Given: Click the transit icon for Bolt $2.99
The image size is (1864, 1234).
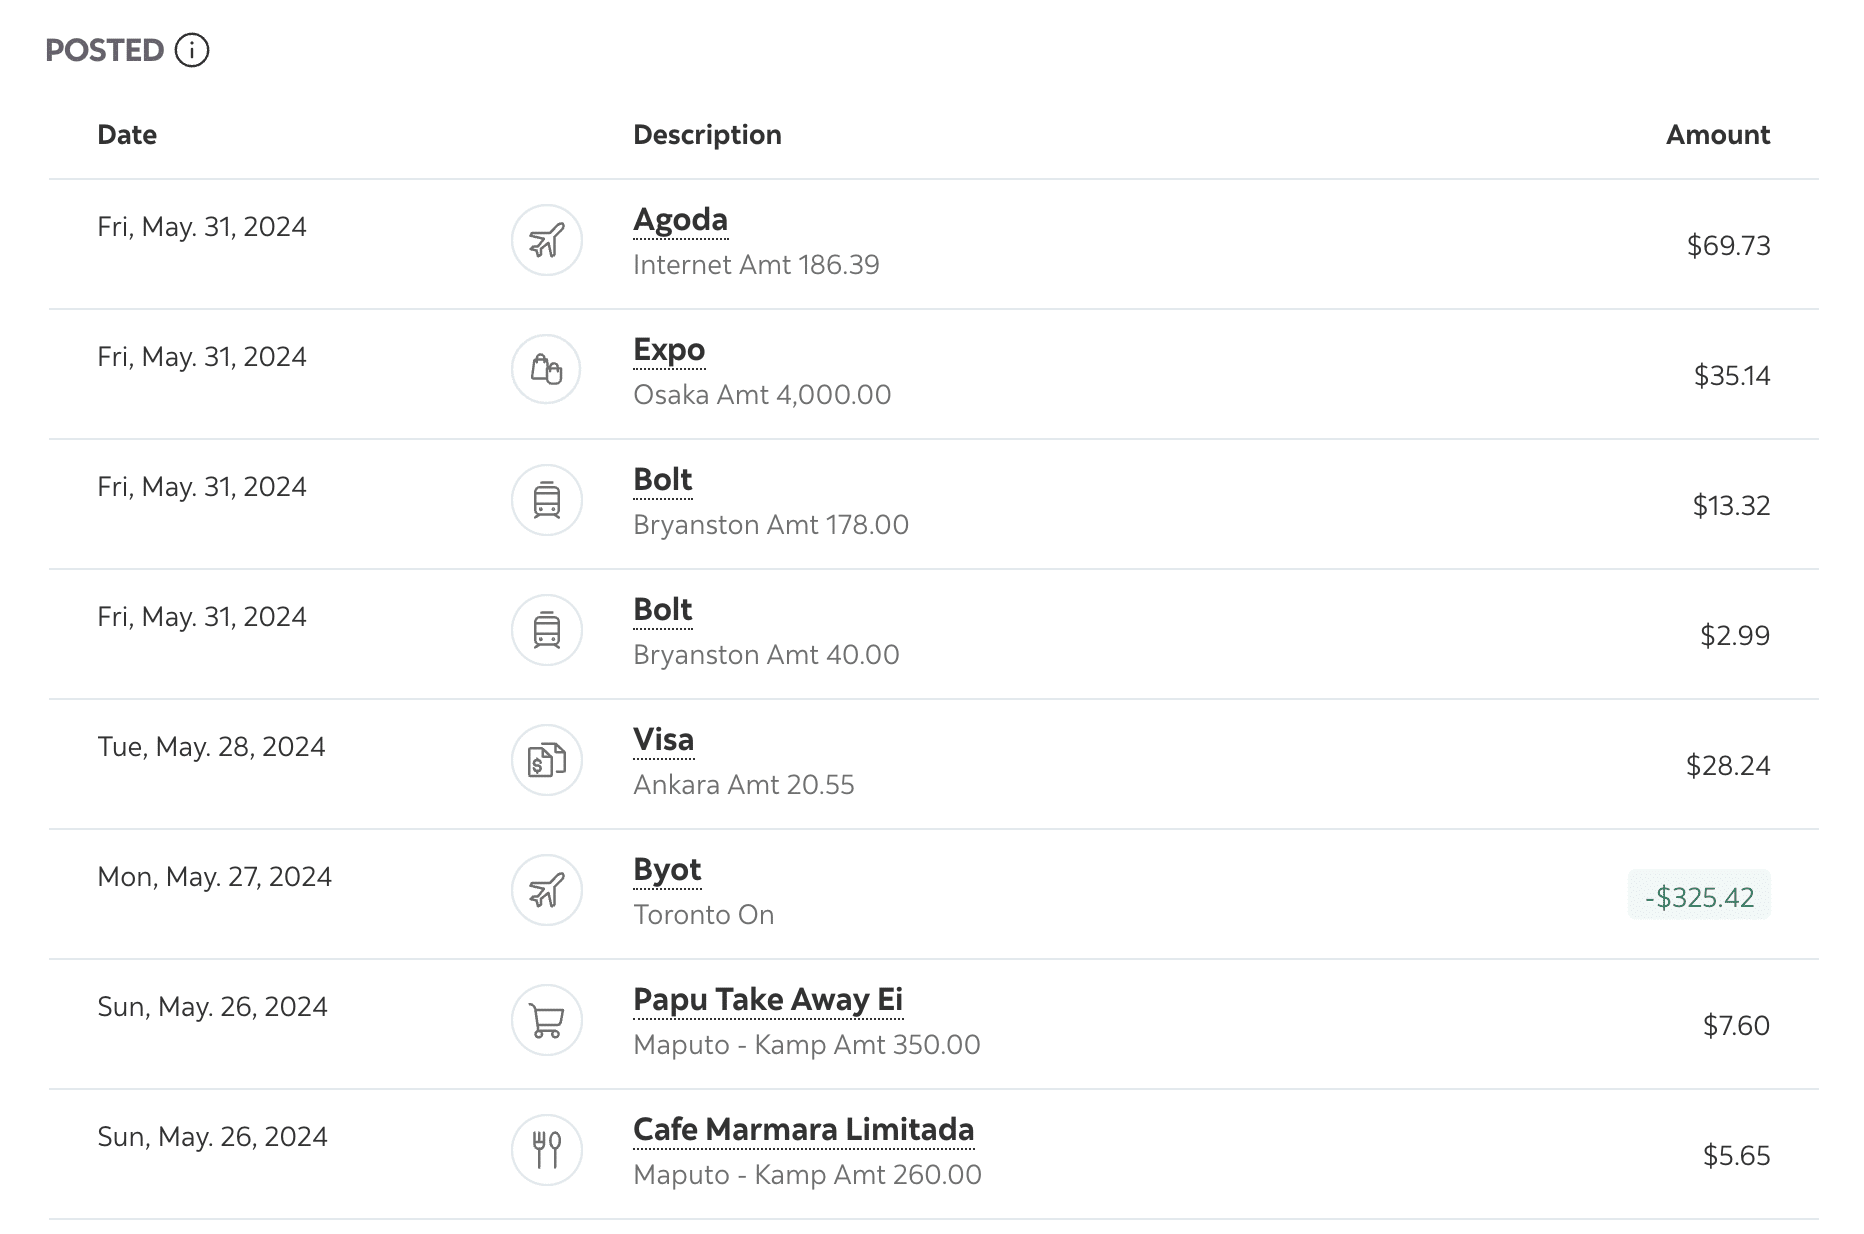Looking at the screenshot, I should coord(547,630).
